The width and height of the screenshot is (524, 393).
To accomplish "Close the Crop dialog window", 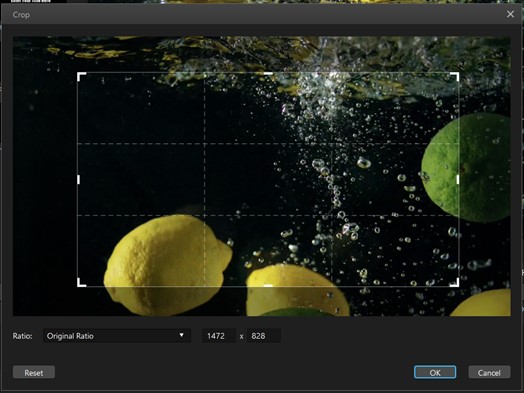I will [510, 14].
